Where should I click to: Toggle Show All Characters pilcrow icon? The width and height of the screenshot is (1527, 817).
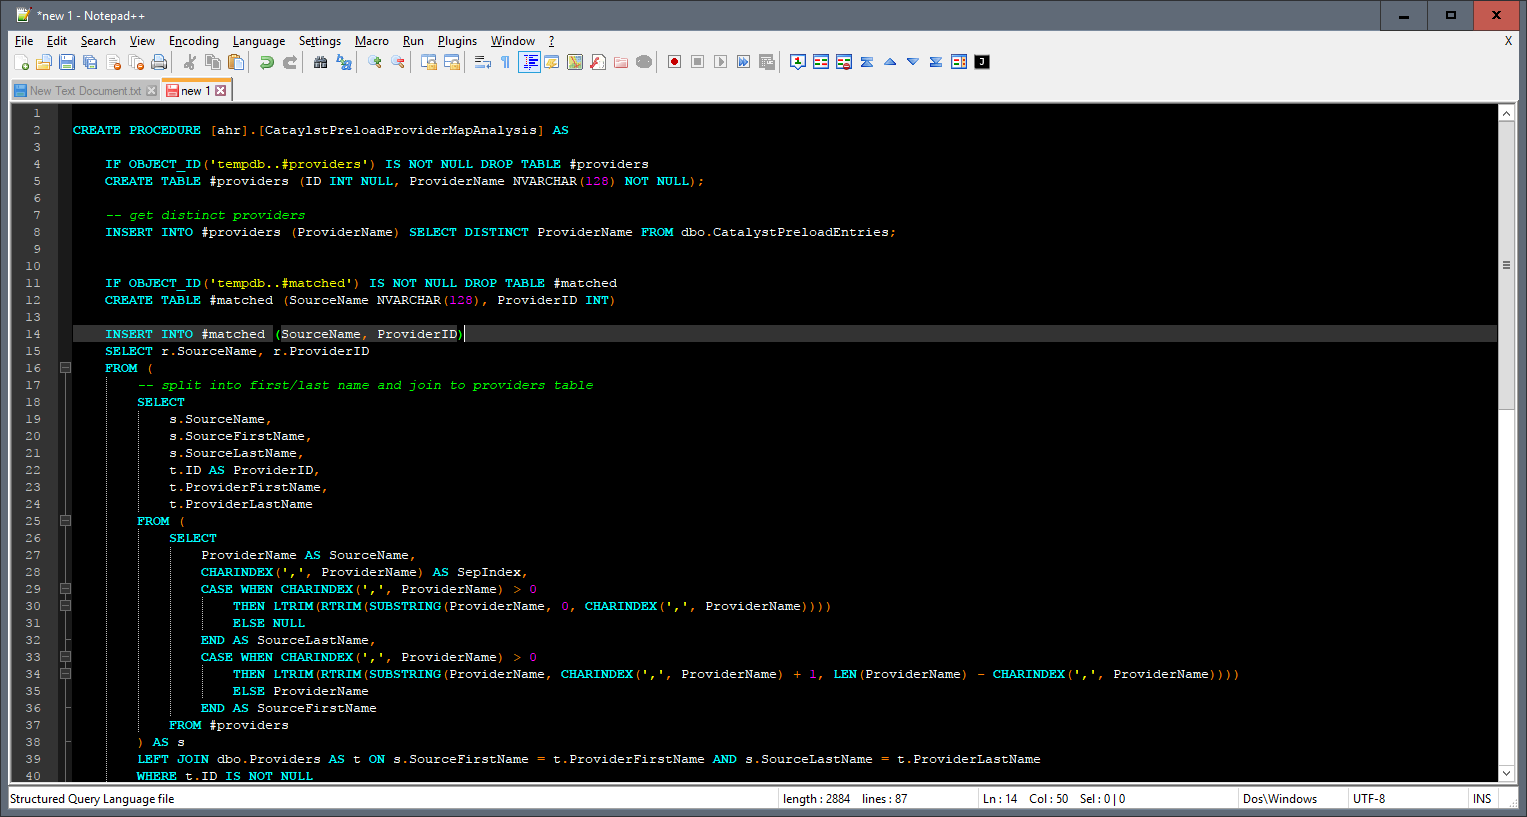[505, 62]
